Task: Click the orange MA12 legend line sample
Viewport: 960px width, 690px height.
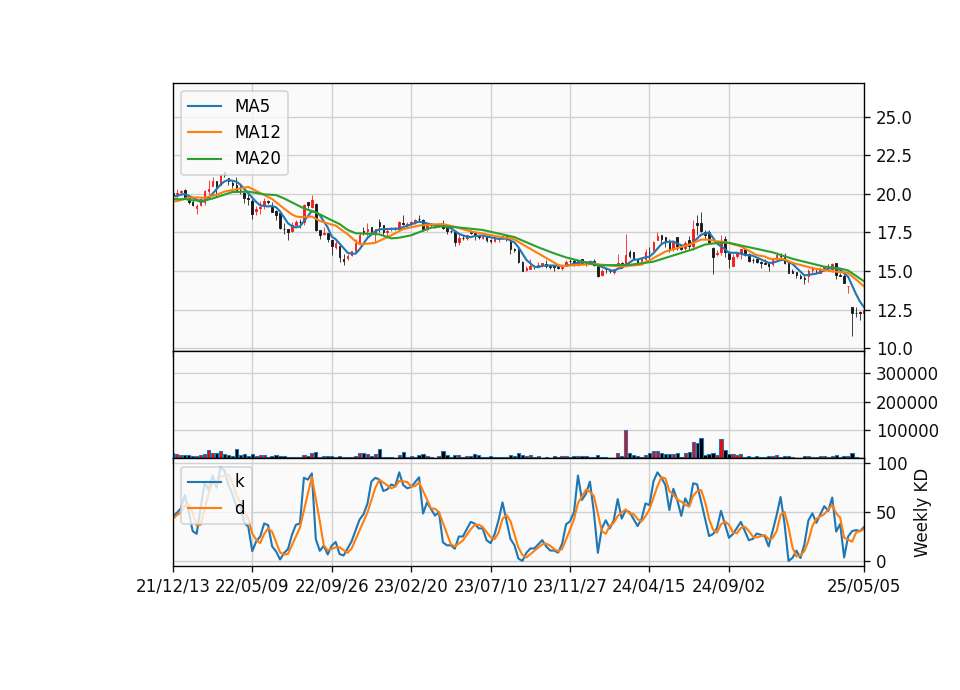Action: 204,132
